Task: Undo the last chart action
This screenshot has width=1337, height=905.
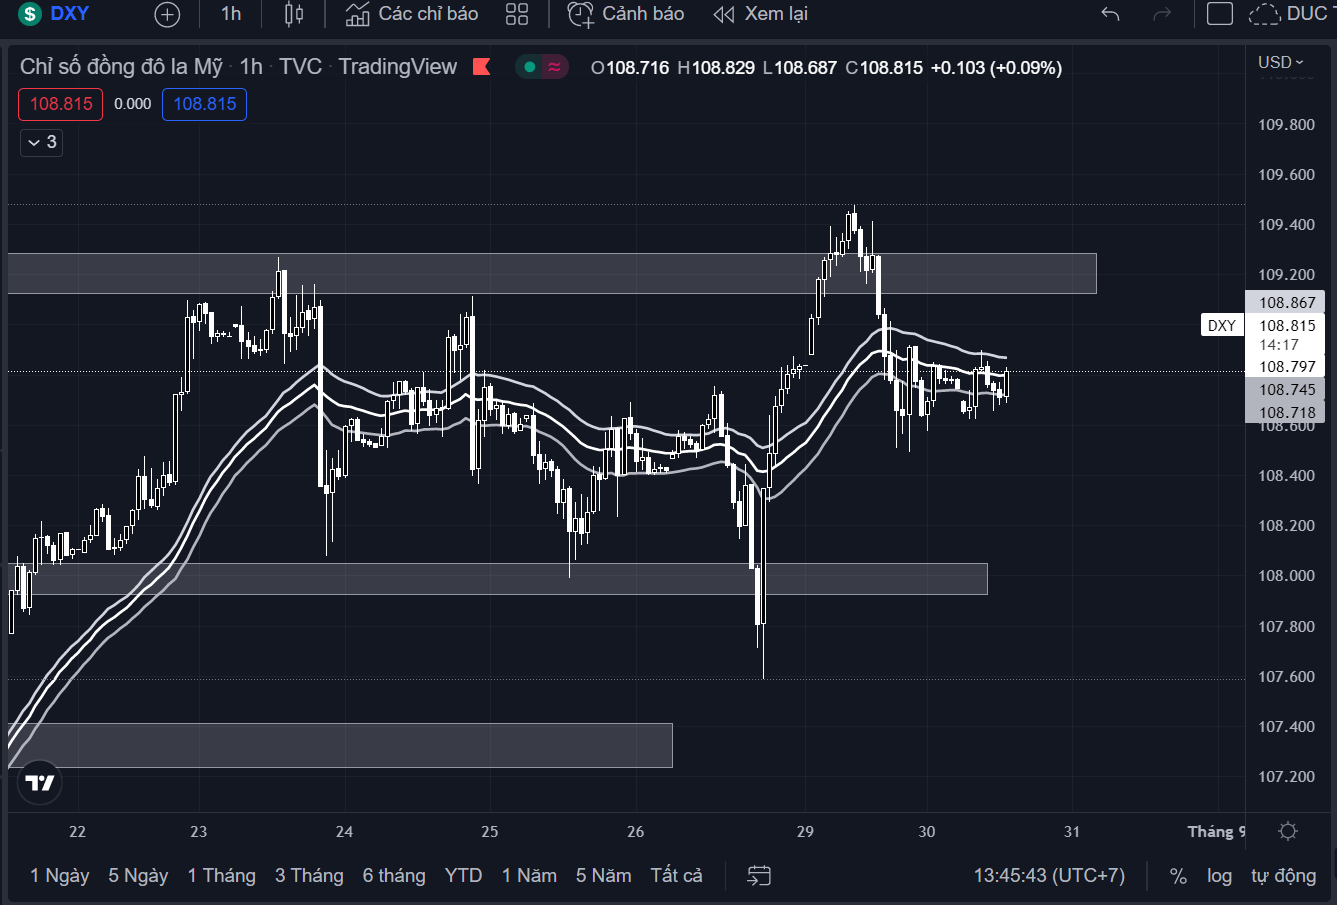Action: pyautogui.click(x=1110, y=14)
